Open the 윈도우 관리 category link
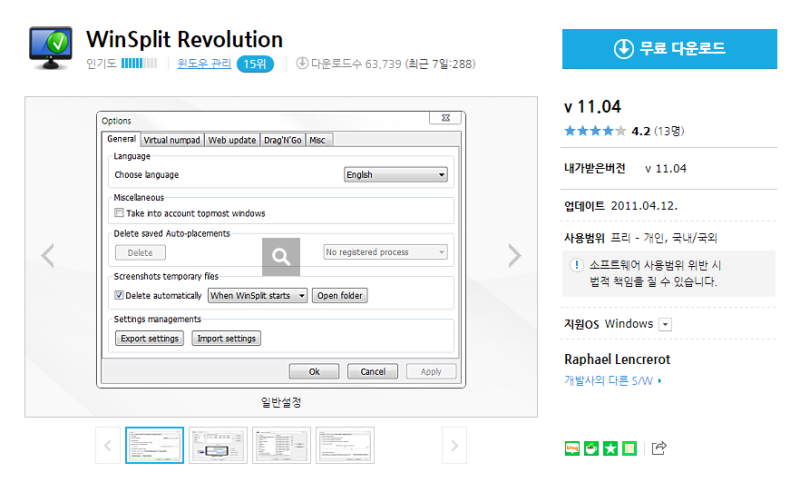The width and height of the screenshot is (800, 502). tap(204, 64)
